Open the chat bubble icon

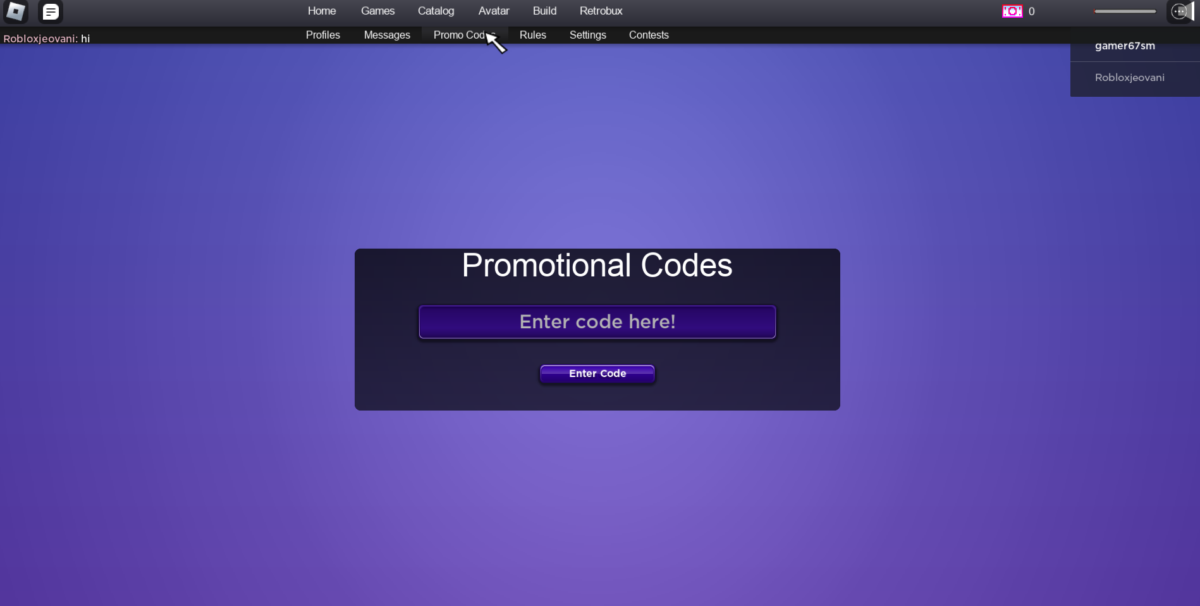(48, 12)
